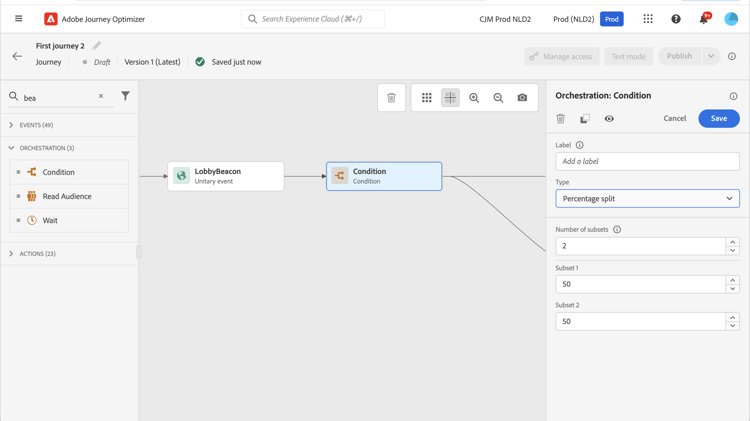Zoom in on the journey canvas

pyautogui.click(x=474, y=98)
